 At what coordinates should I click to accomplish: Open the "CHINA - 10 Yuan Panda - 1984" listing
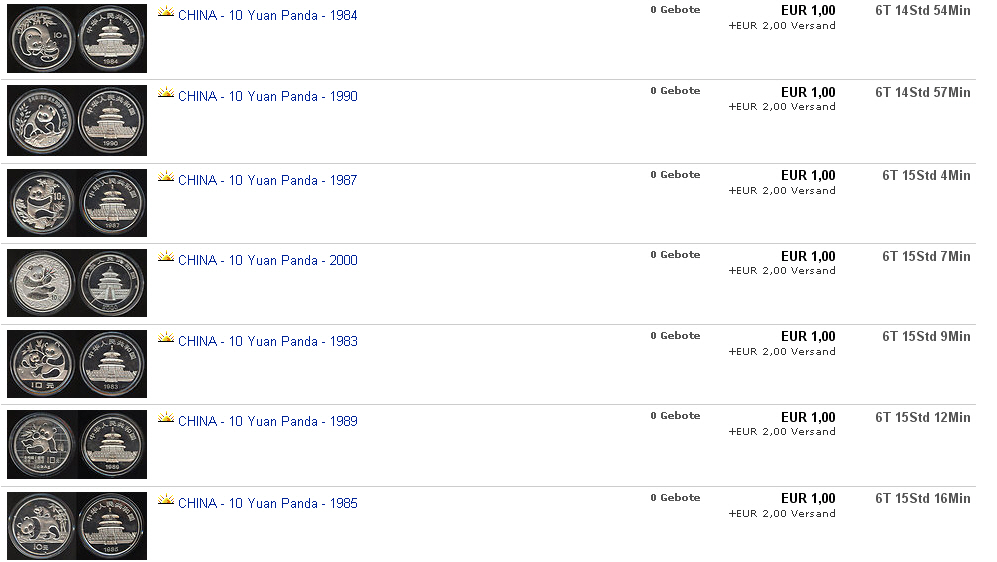pos(267,16)
